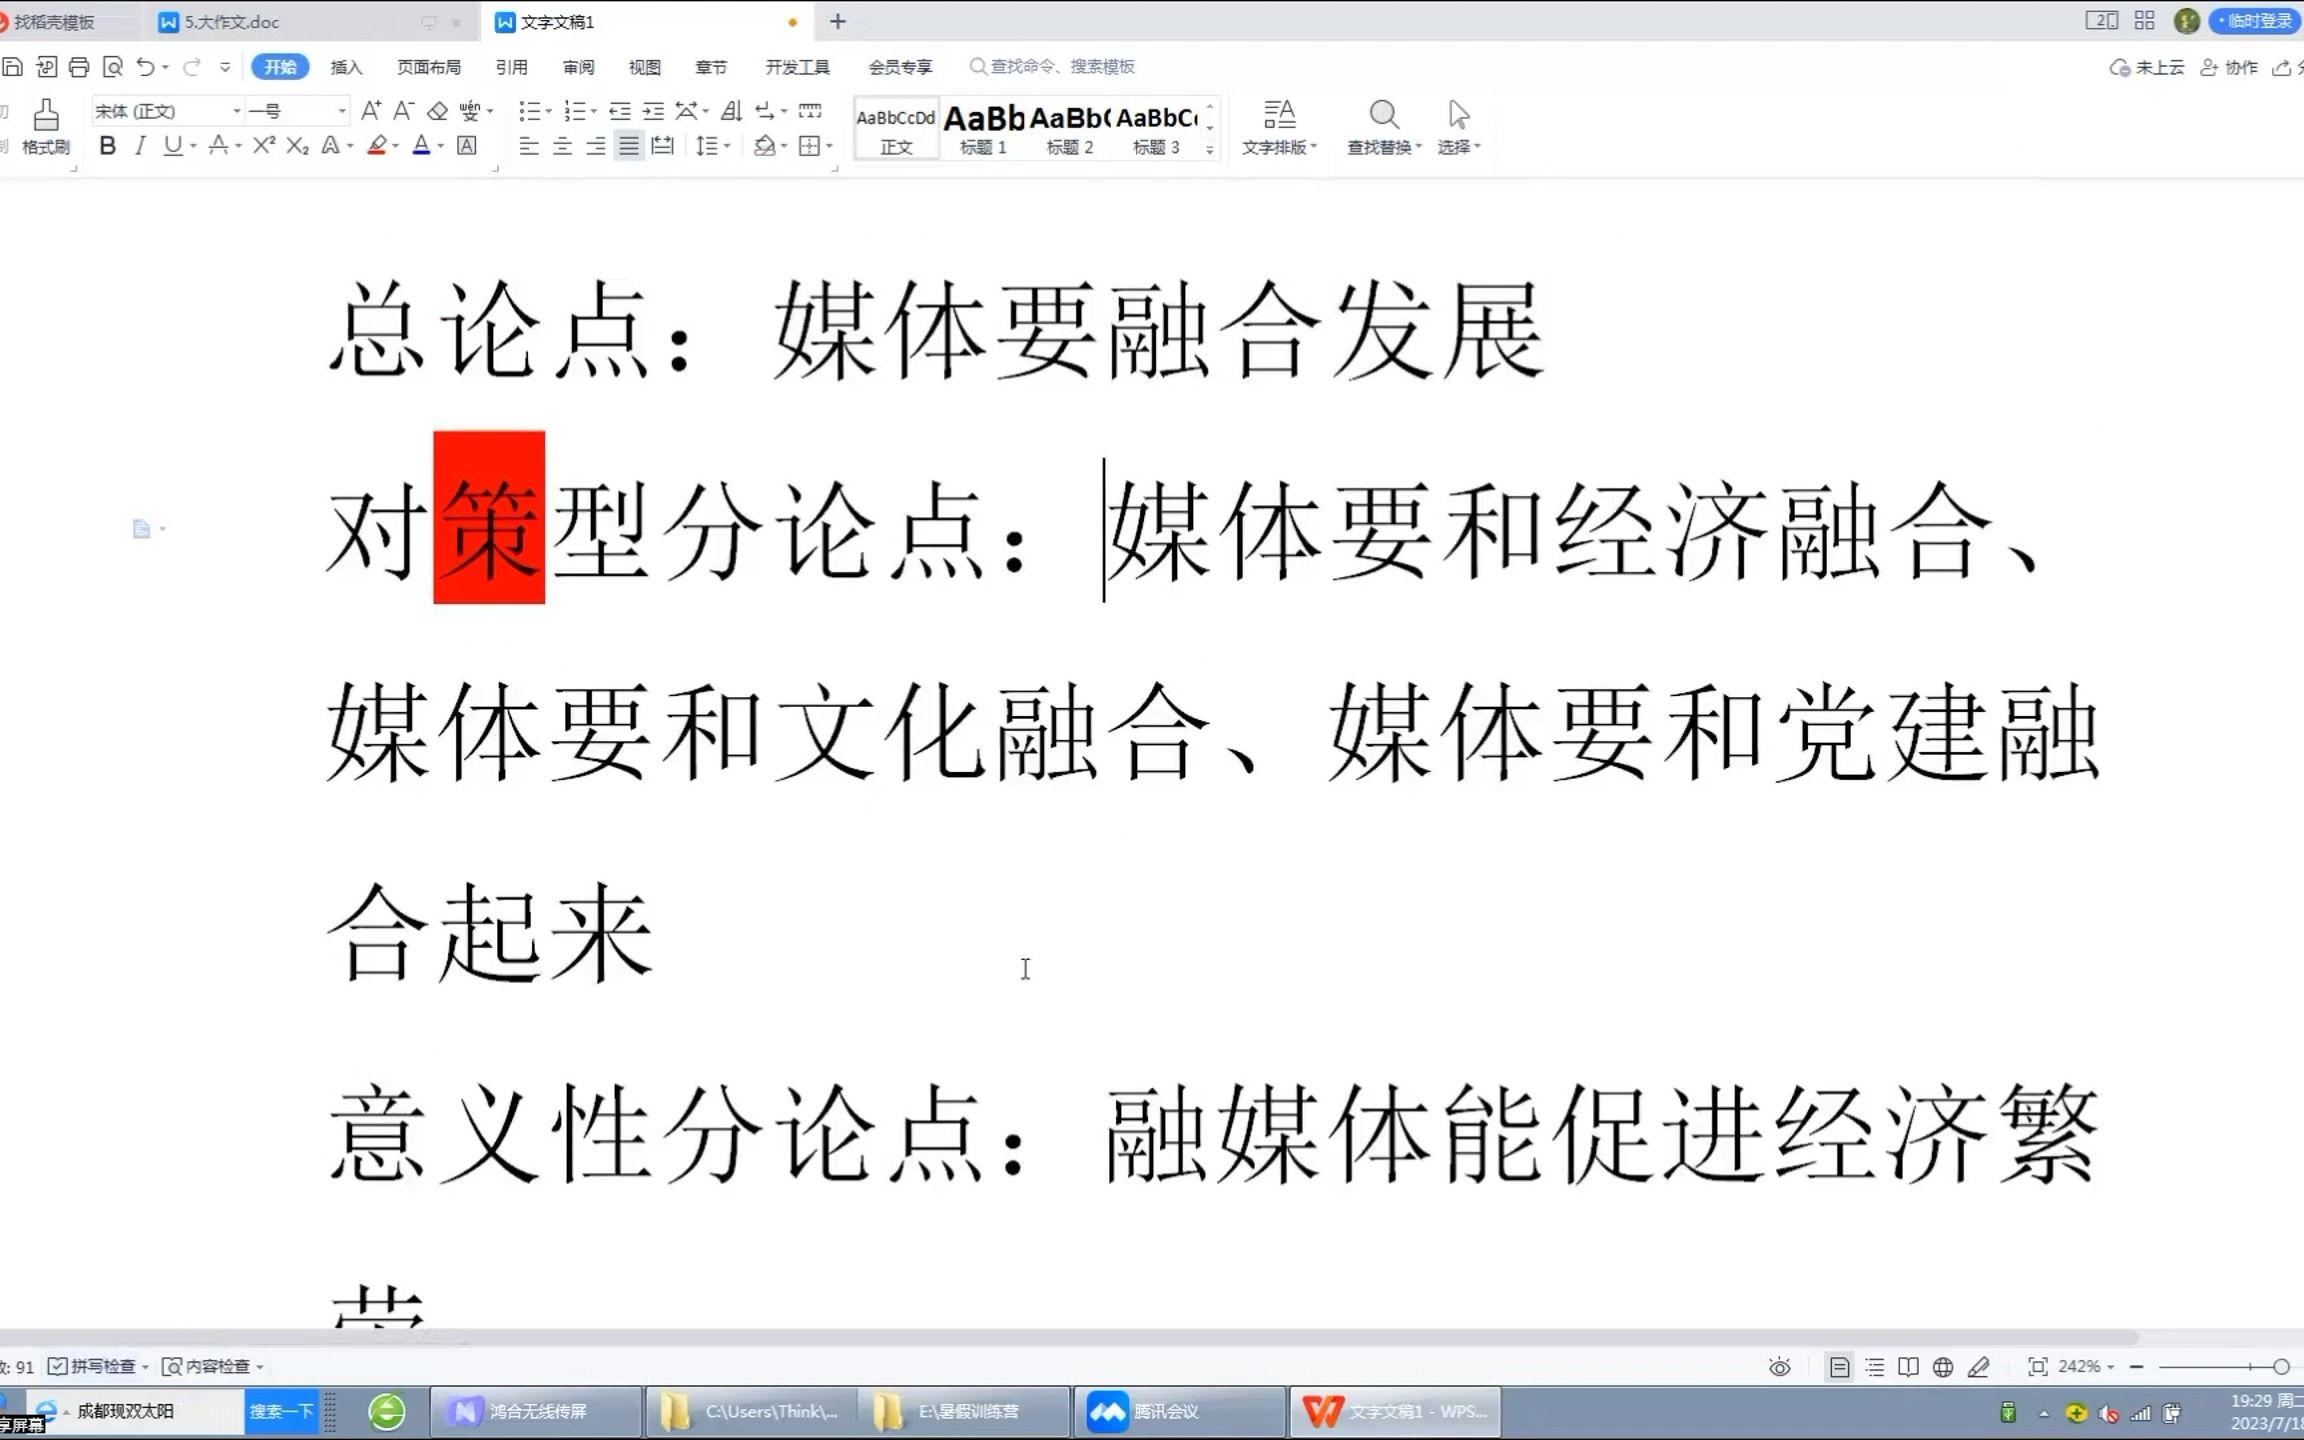The height and width of the screenshot is (1440, 2304).
Task: Apply subscript X₂ formatting
Action: (x=297, y=146)
